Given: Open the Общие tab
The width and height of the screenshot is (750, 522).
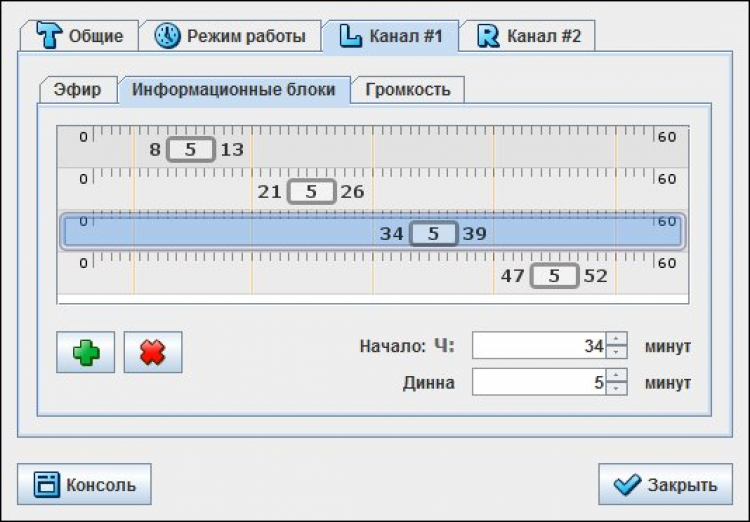Looking at the screenshot, I should [80, 36].
